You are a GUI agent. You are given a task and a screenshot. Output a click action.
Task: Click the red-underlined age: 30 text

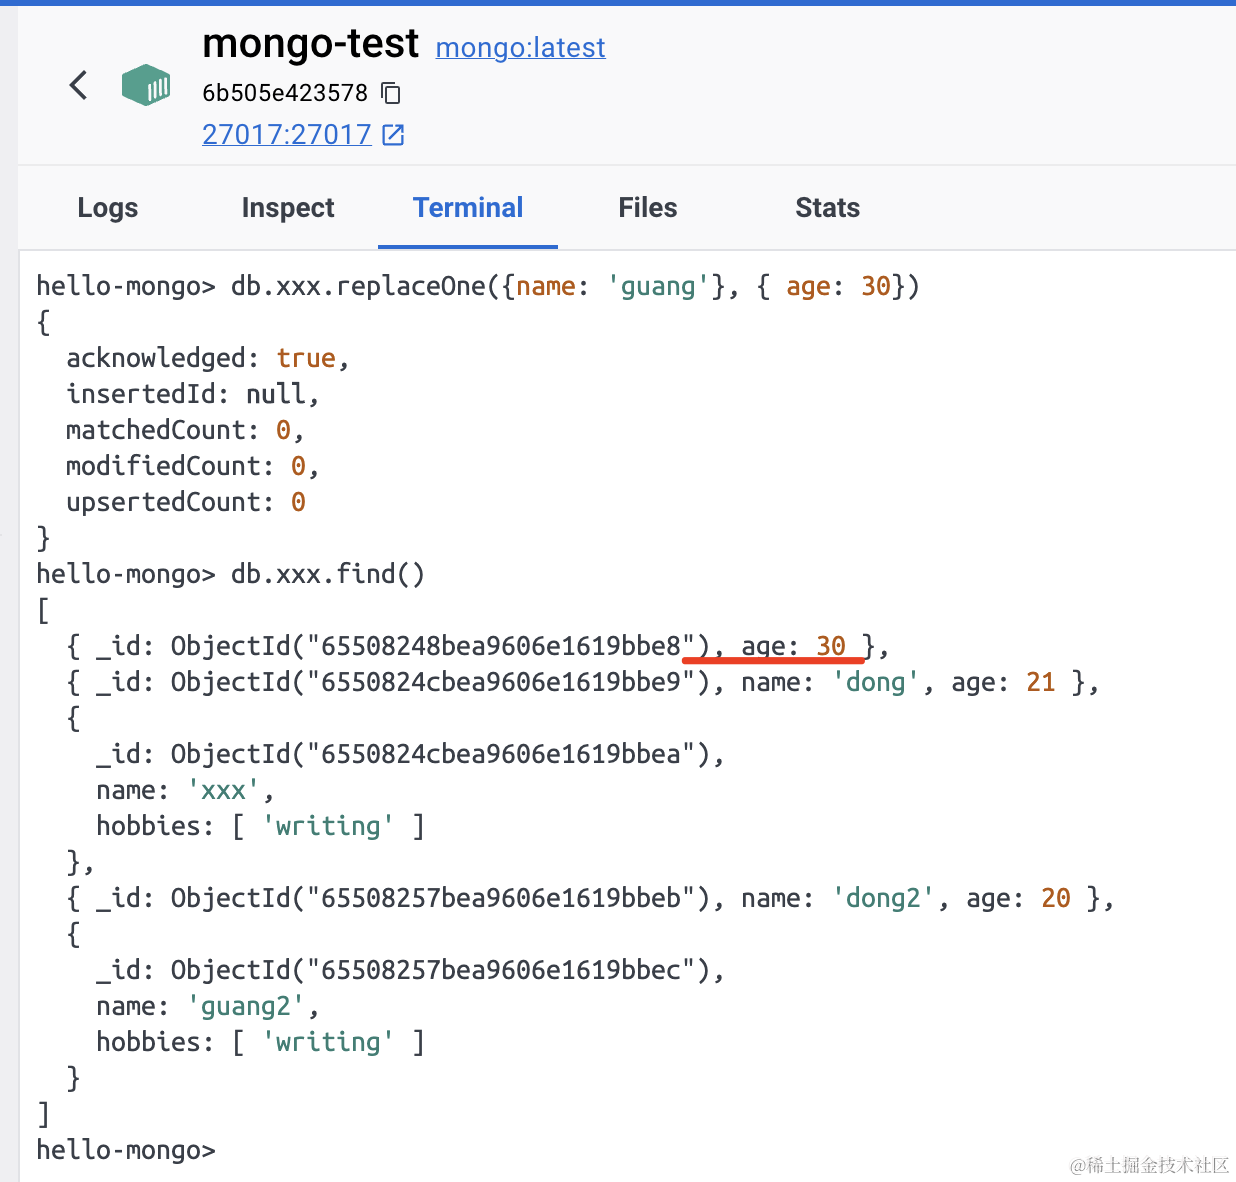pos(793,646)
